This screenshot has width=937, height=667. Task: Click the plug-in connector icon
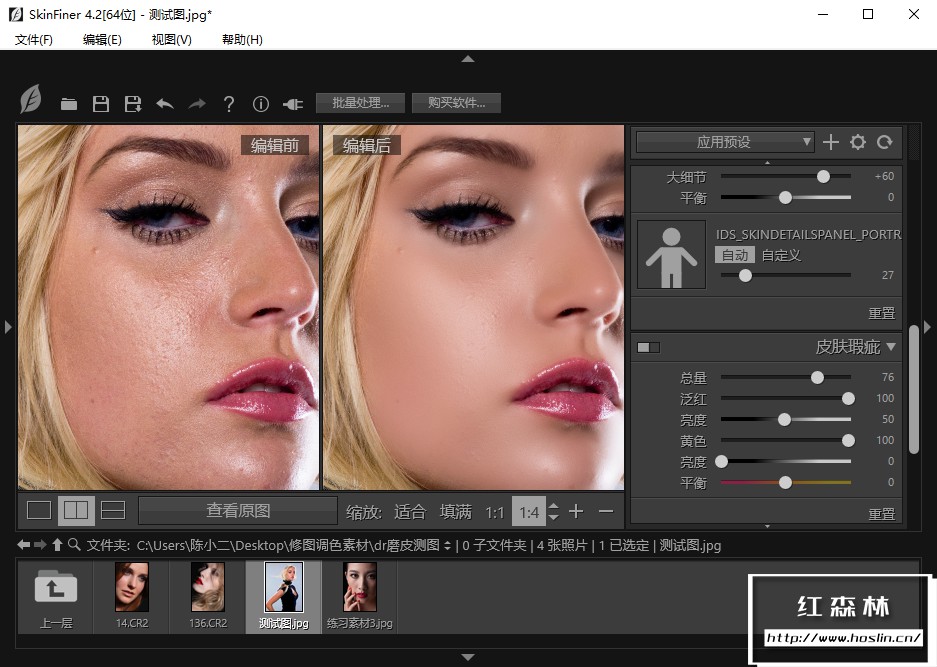(x=293, y=104)
